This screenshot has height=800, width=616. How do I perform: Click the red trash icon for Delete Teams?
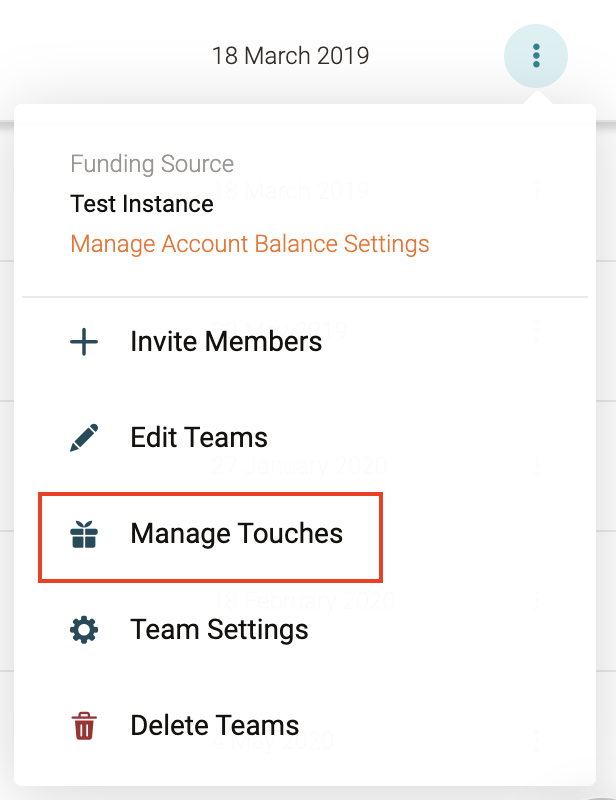click(x=84, y=726)
